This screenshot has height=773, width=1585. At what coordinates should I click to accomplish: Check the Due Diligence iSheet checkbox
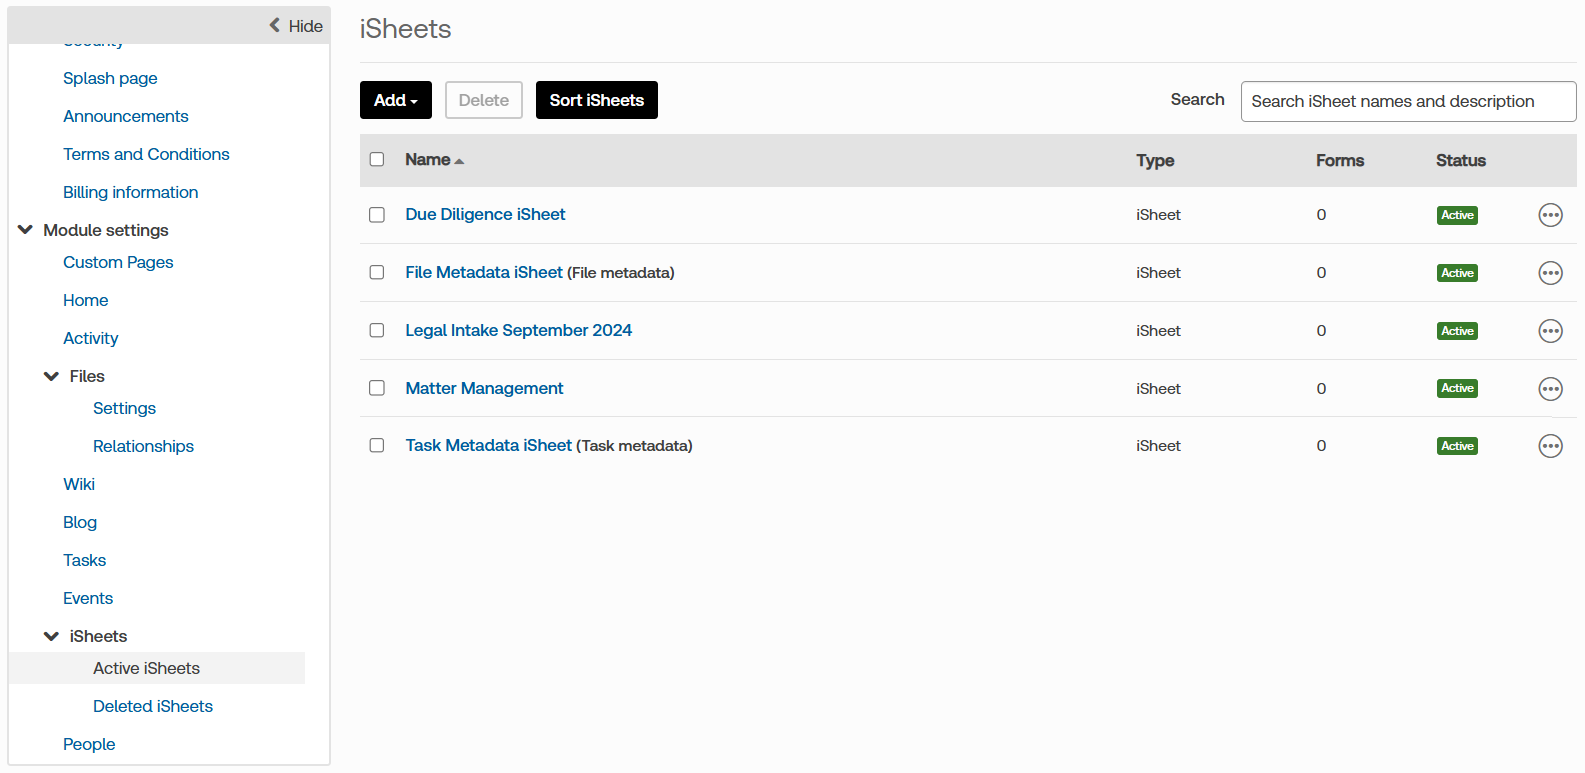click(377, 215)
